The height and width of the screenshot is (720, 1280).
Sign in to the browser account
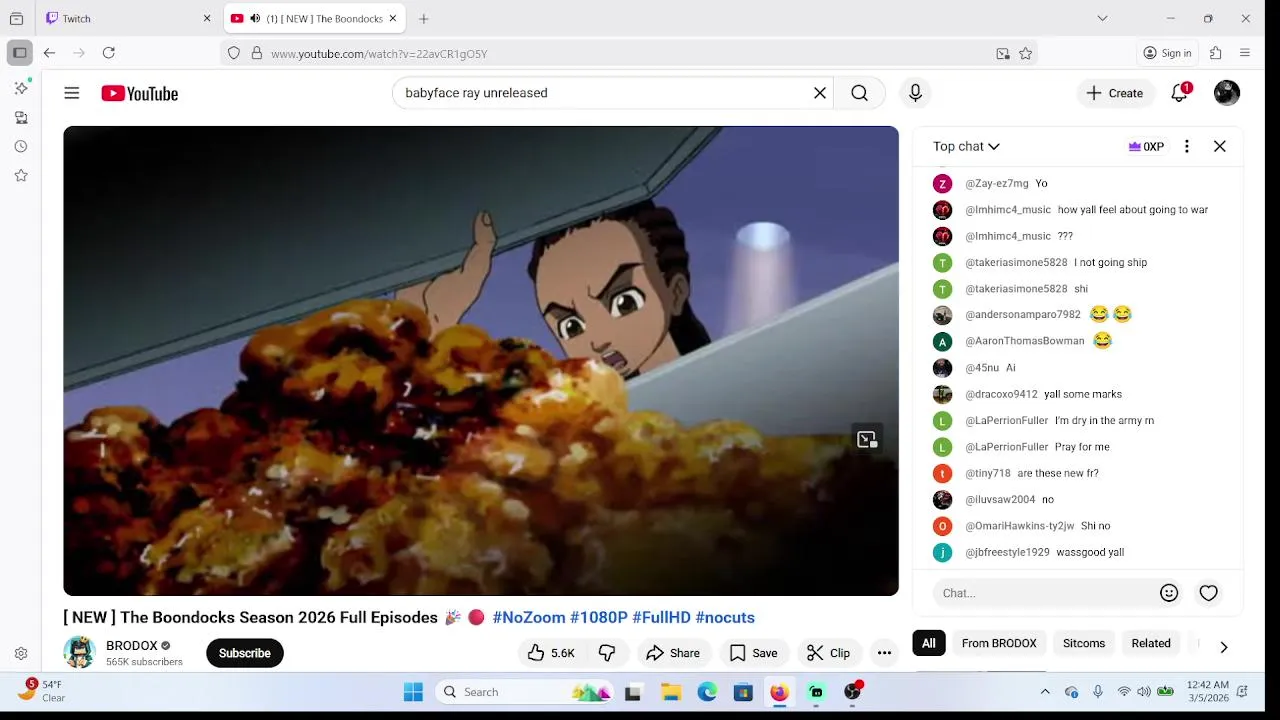(x=1167, y=53)
